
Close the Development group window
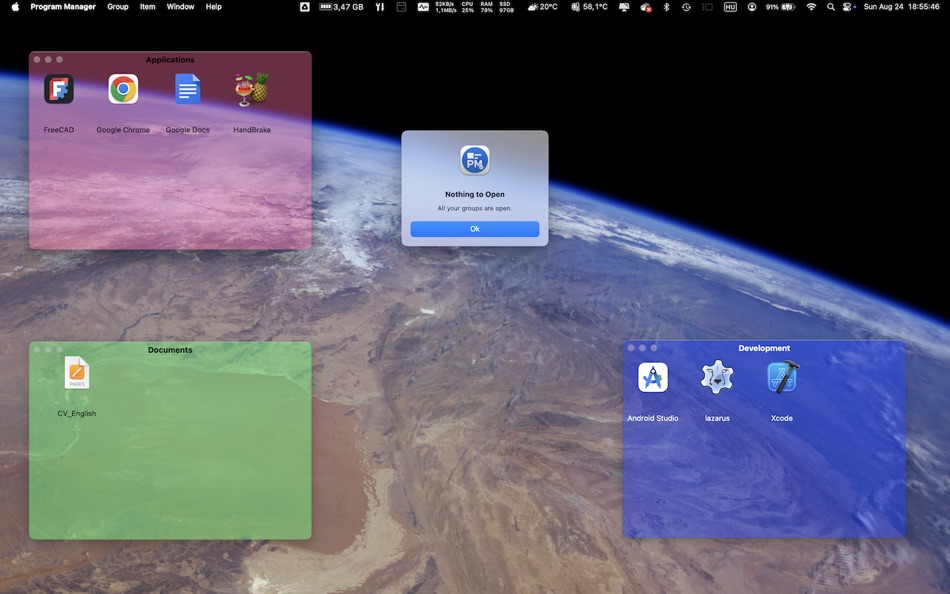tap(631, 348)
